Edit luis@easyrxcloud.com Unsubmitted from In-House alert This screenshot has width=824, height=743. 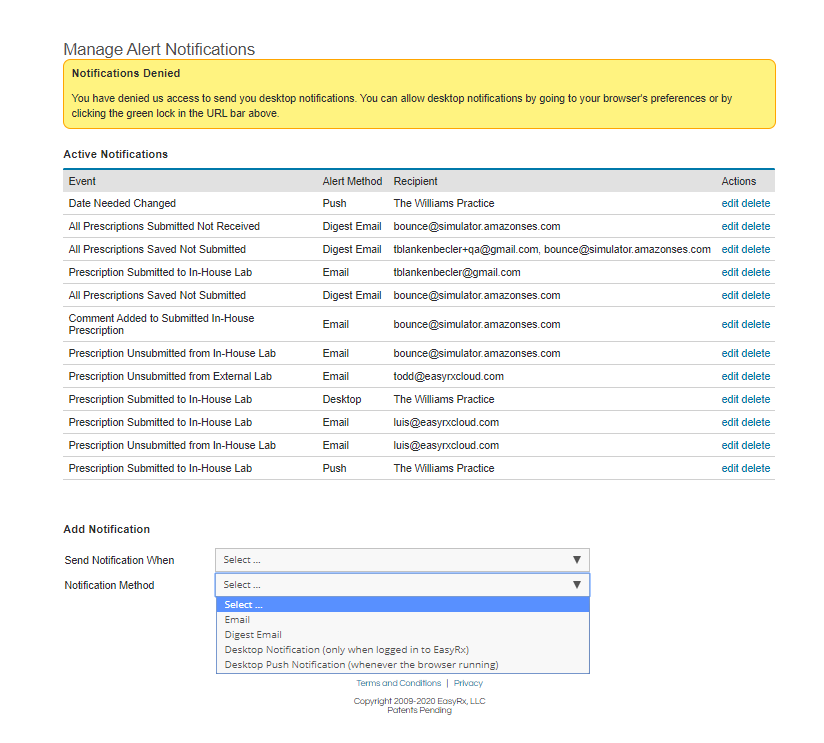729,446
